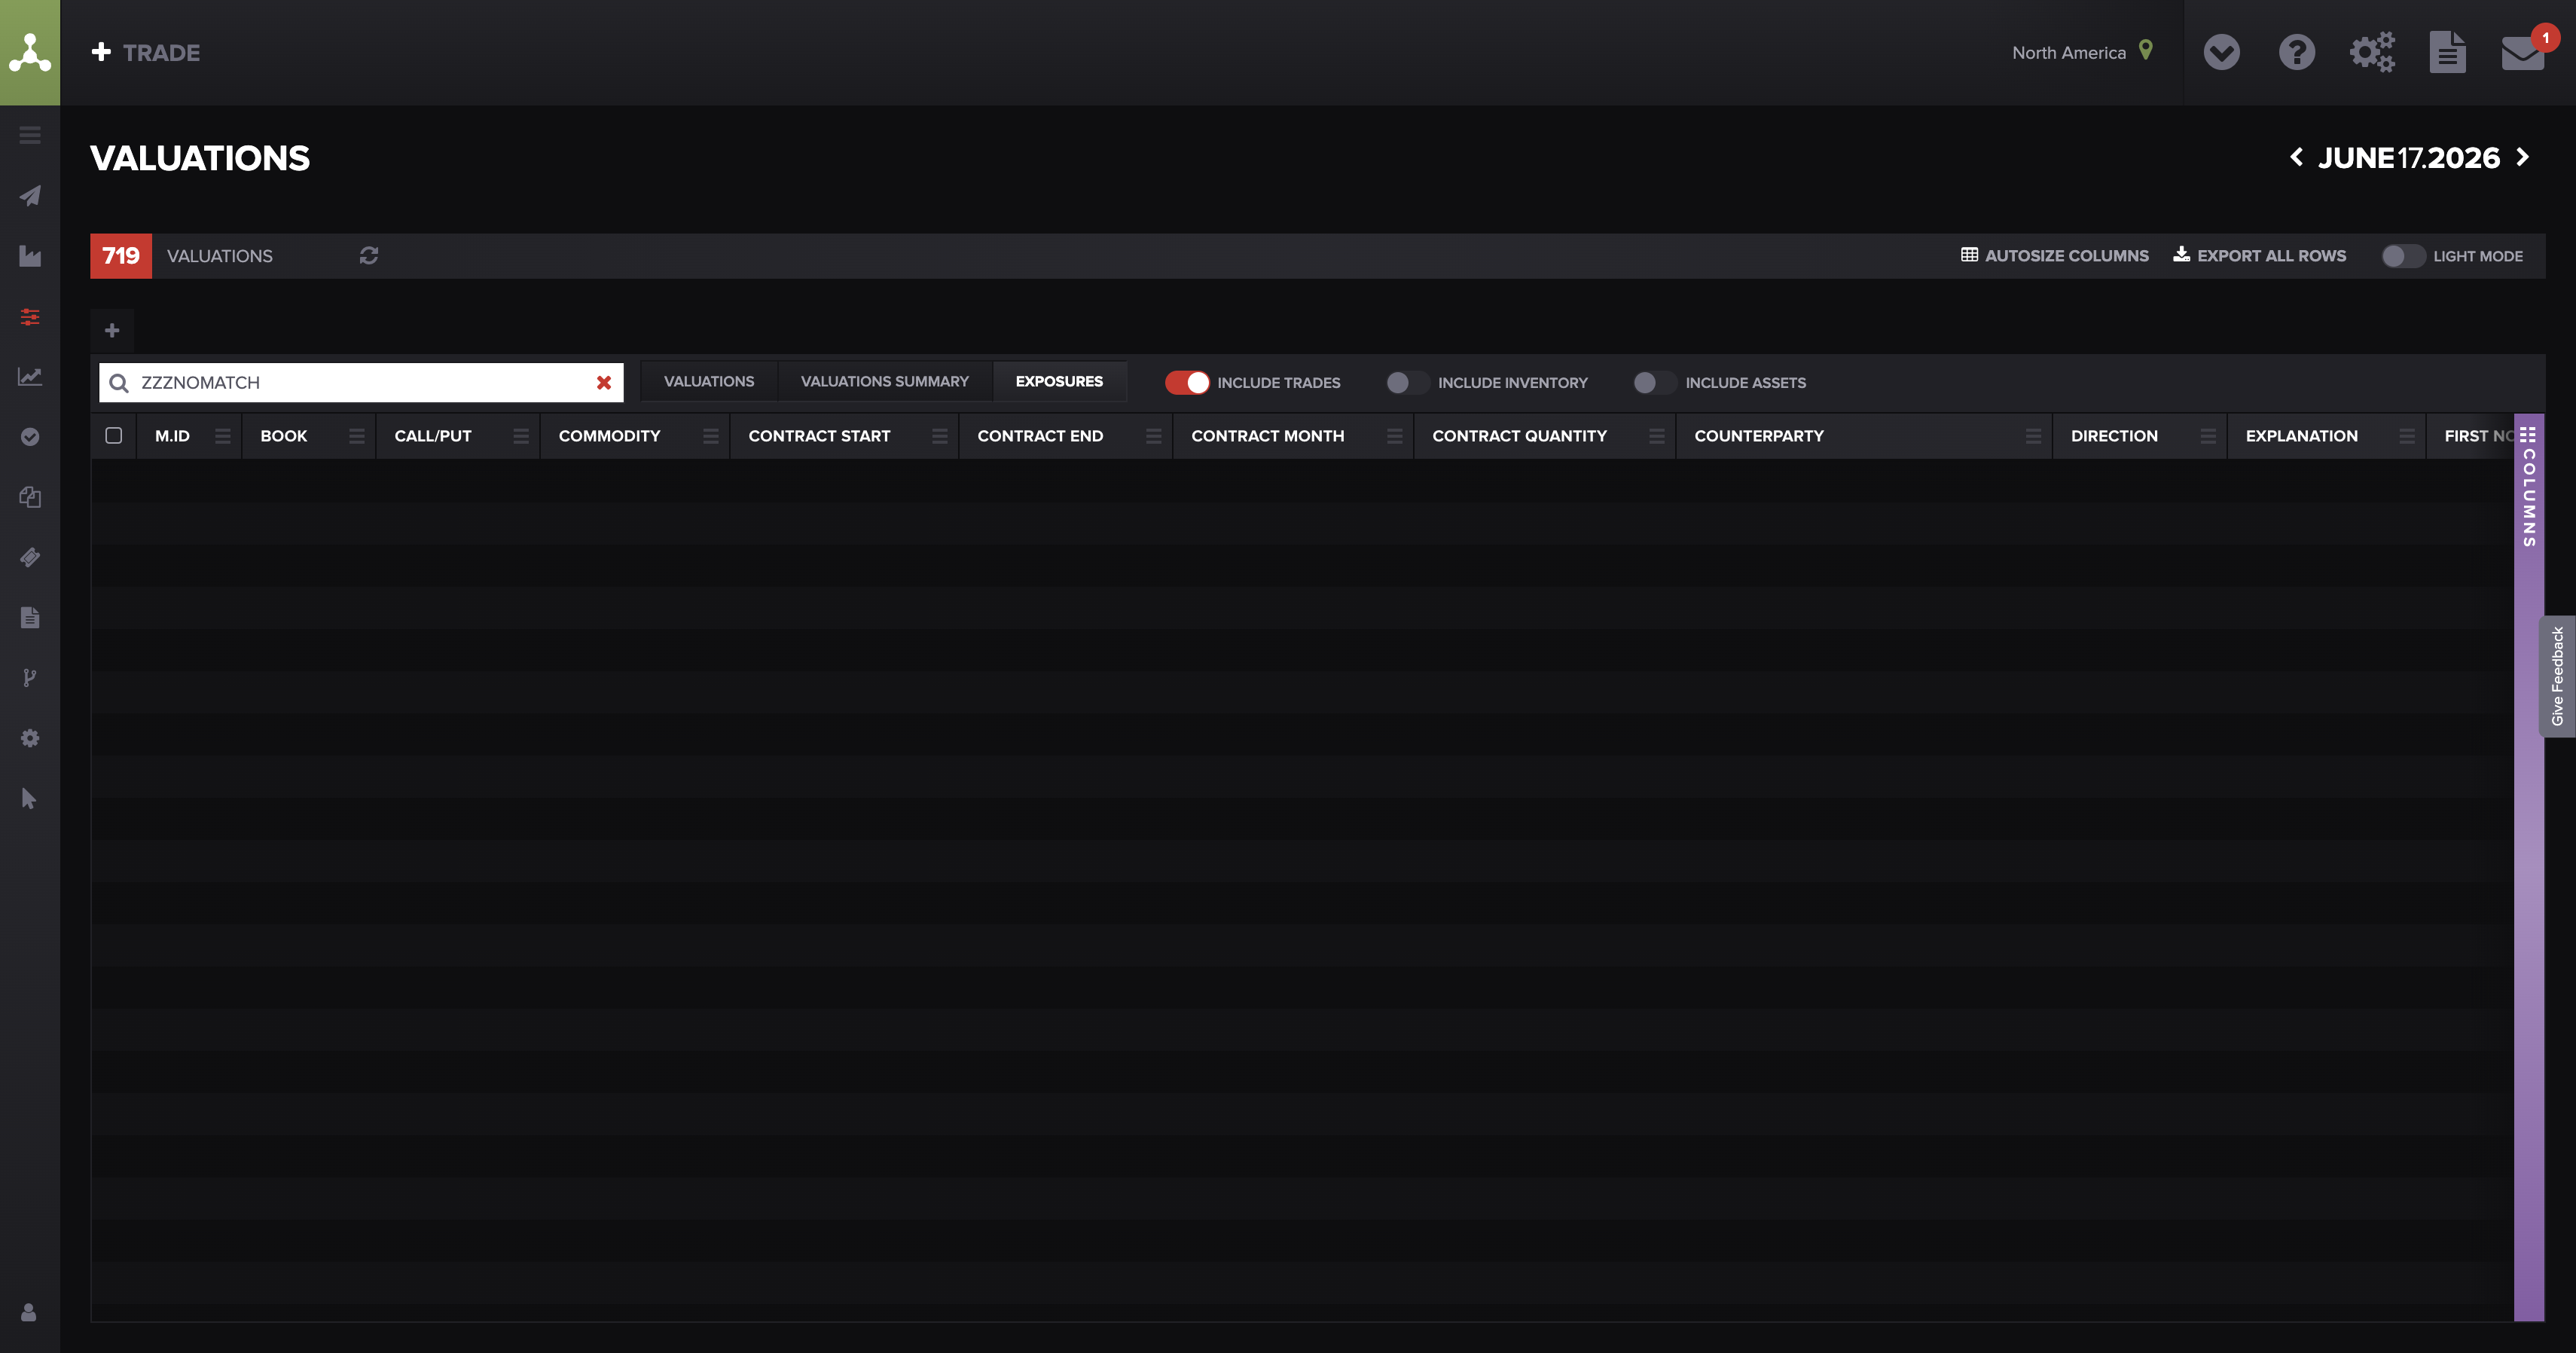Screen dimensions: 2576x1353
Task: Open Counterparty column menu
Action: tap(2034, 436)
